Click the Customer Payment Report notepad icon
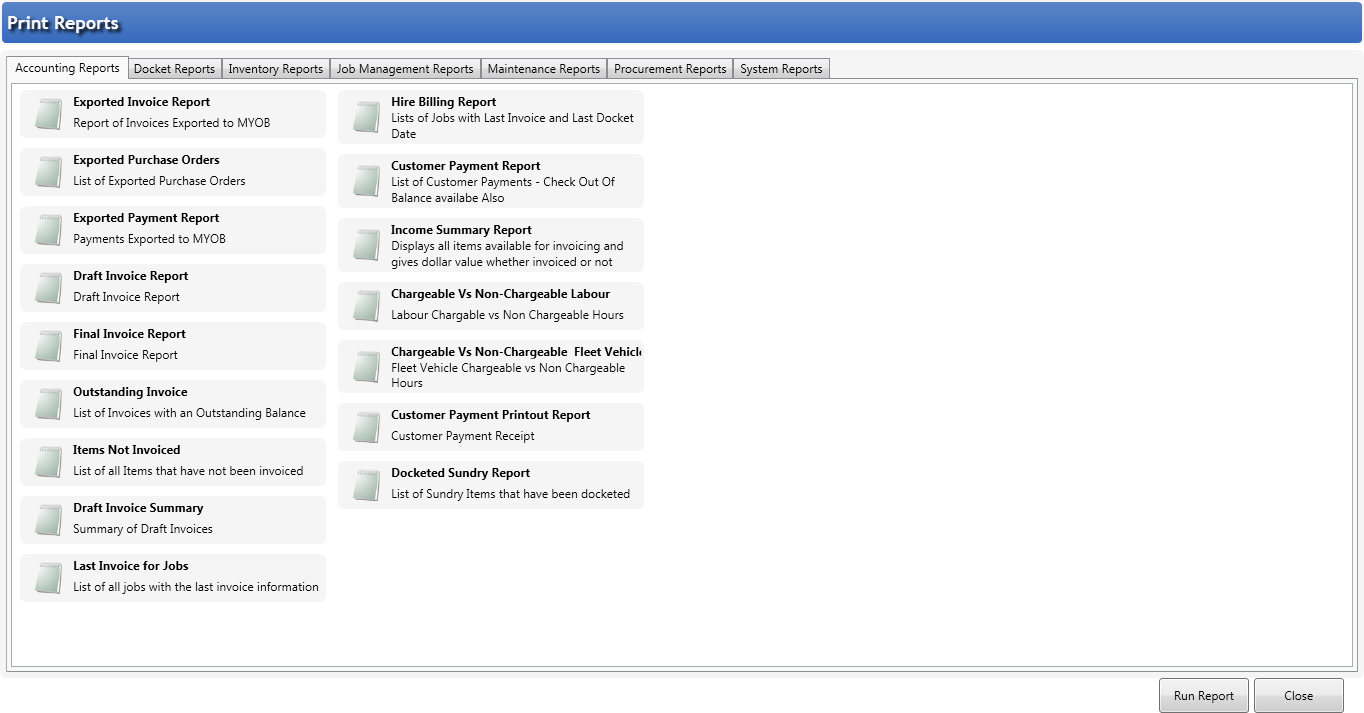 (366, 181)
